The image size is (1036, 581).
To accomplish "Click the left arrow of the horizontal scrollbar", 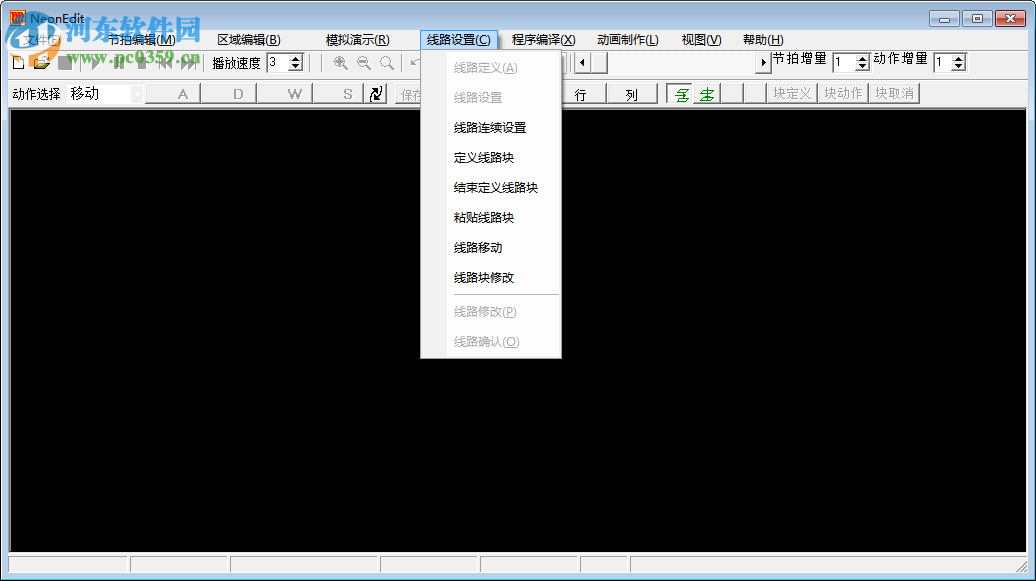I will click(583, 62).
